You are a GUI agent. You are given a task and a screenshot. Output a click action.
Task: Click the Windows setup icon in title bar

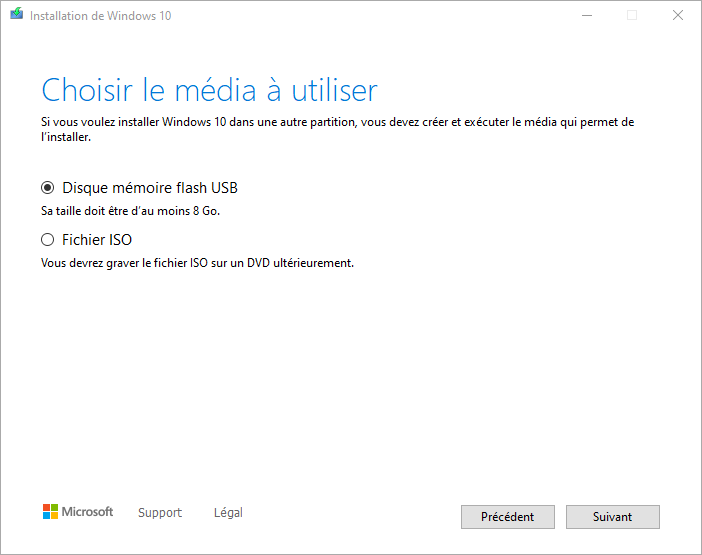pyautogui.click(x=17, y=14)
